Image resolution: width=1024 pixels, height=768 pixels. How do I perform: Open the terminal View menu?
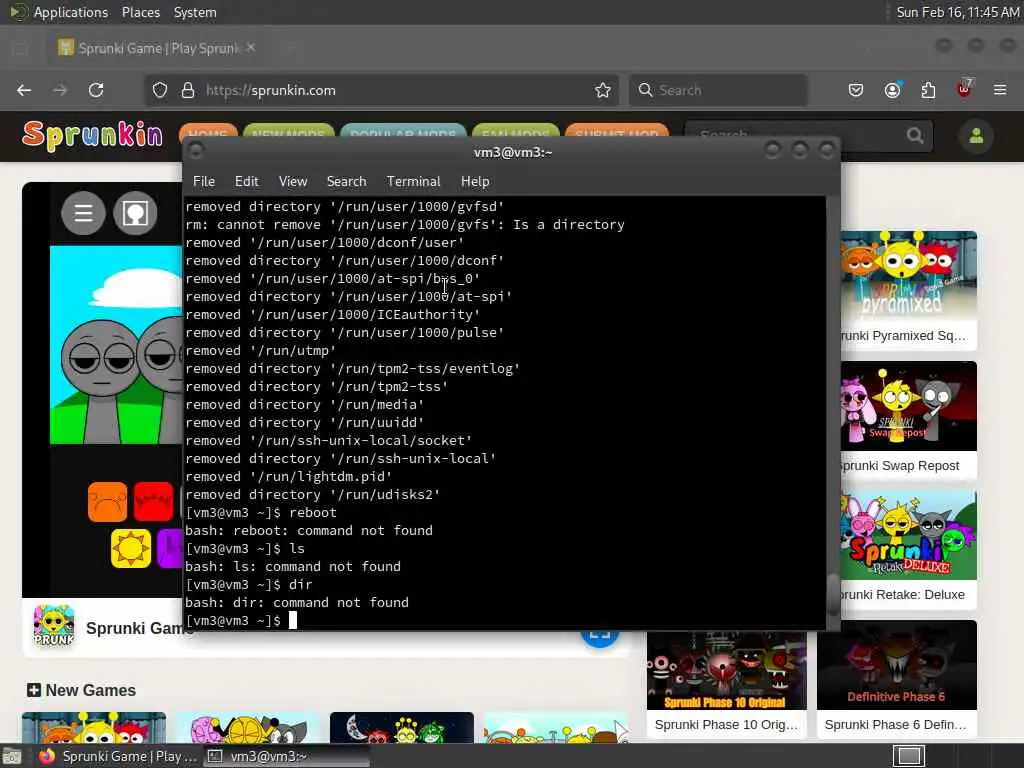(x=293, y=182)
